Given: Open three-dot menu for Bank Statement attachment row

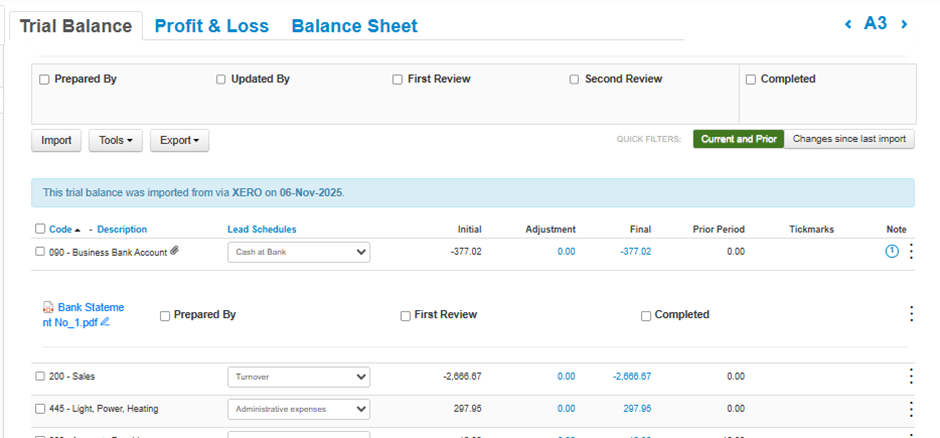Looking at the screenshot, I should click(911, 314).
